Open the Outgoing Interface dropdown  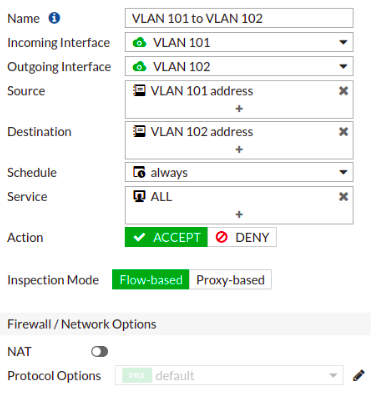tap(239, 67)
